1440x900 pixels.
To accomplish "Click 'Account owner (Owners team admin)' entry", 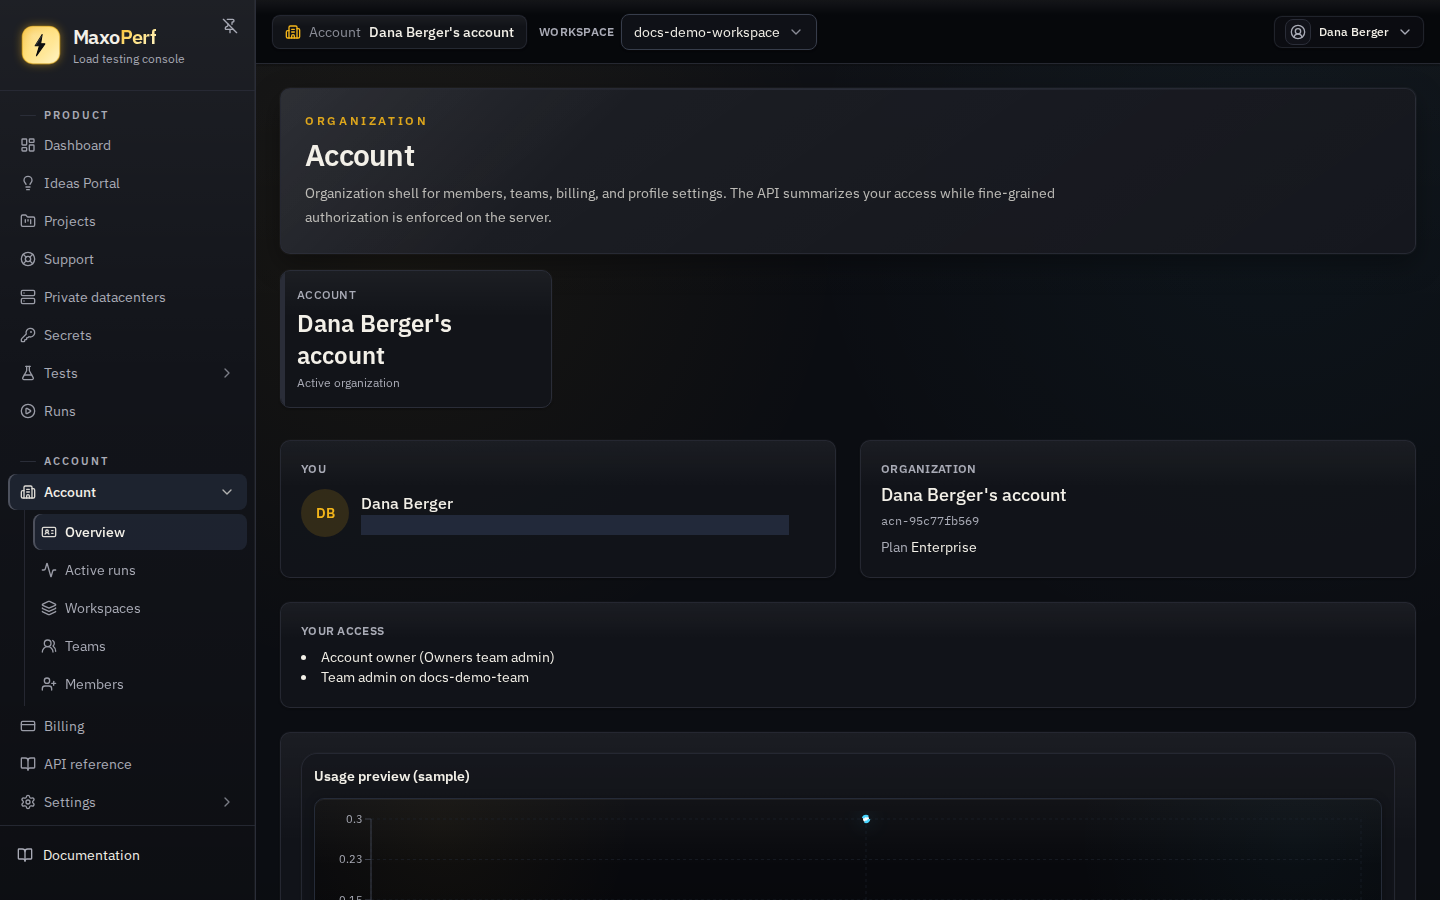I will [x=437, y=657].
